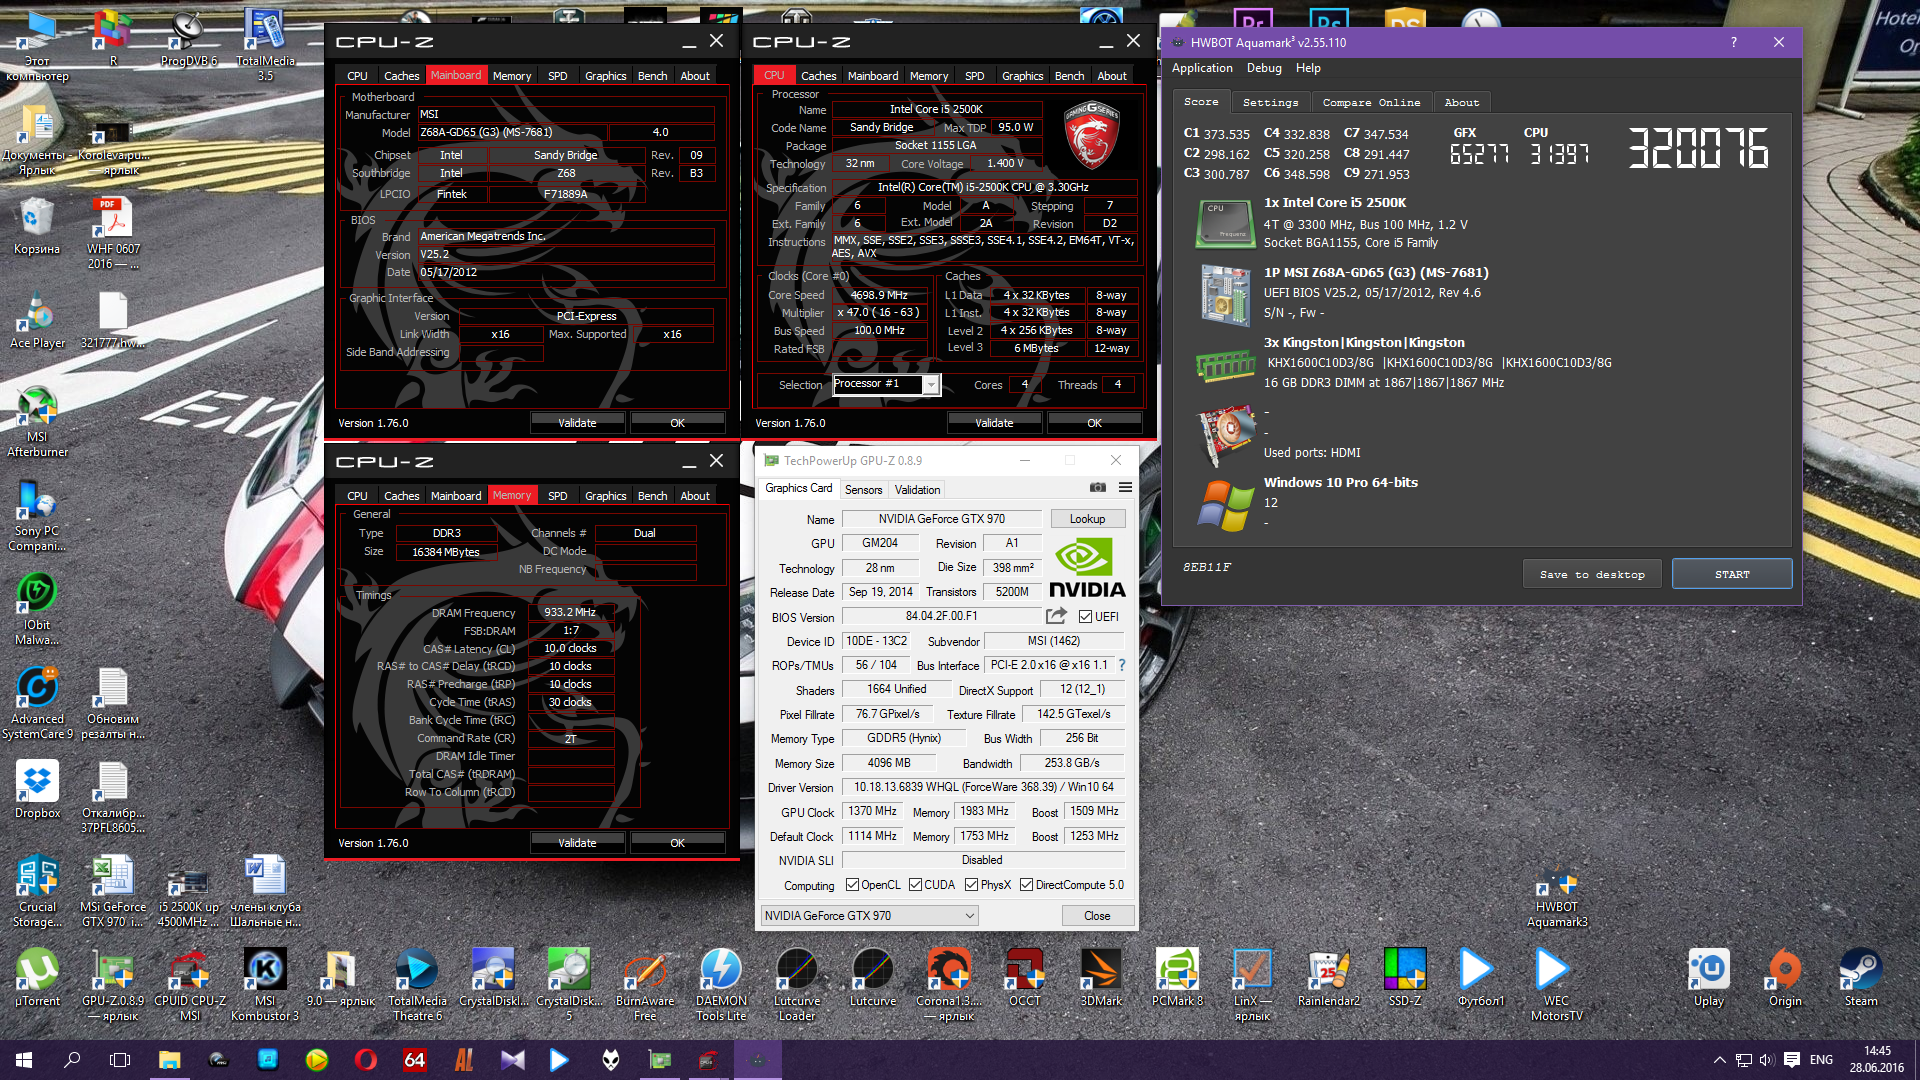Open the GPU-Z hamburger menu icon
Image resolution: width=1920 pixels, height=1080 pixels.
point(1125,488)
